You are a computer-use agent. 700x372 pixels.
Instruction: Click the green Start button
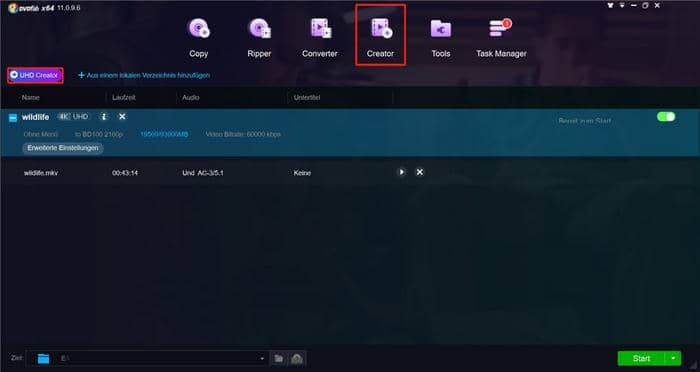641,358
